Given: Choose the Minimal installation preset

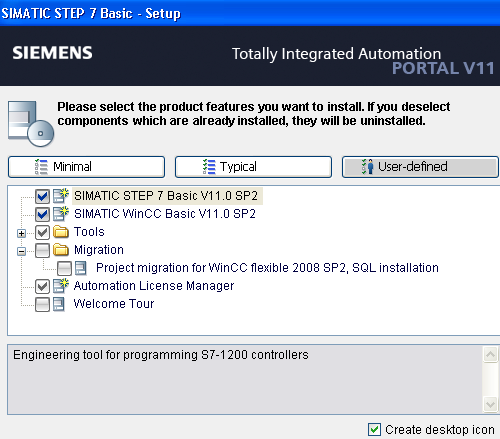Looking at the screenshot, I should [86, 167].
